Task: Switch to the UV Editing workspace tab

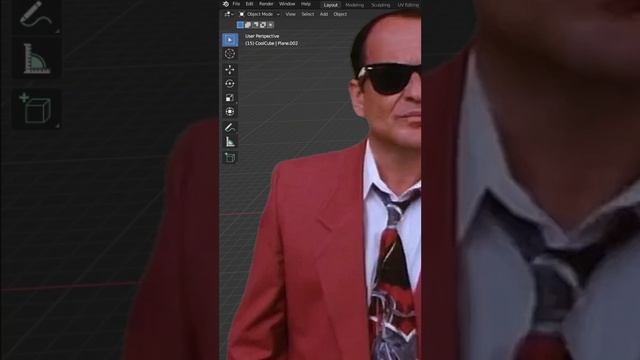Action: [x=408, y=5]
